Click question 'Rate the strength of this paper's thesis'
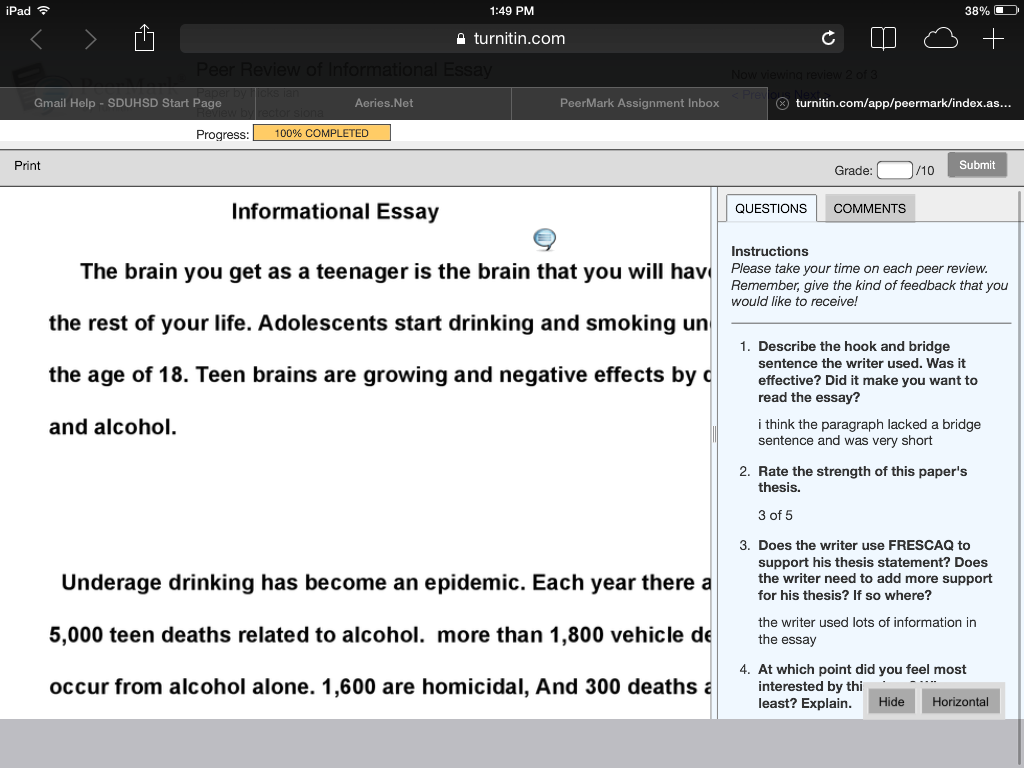 click(x=862, y=479)
